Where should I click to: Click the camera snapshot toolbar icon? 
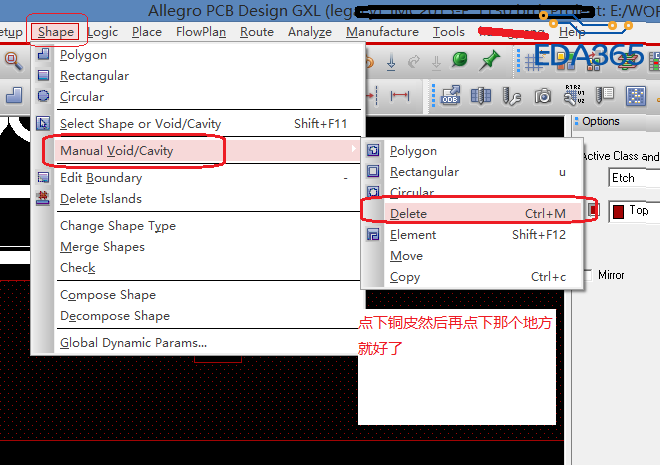pyautogui.click(x=543, y=96)
